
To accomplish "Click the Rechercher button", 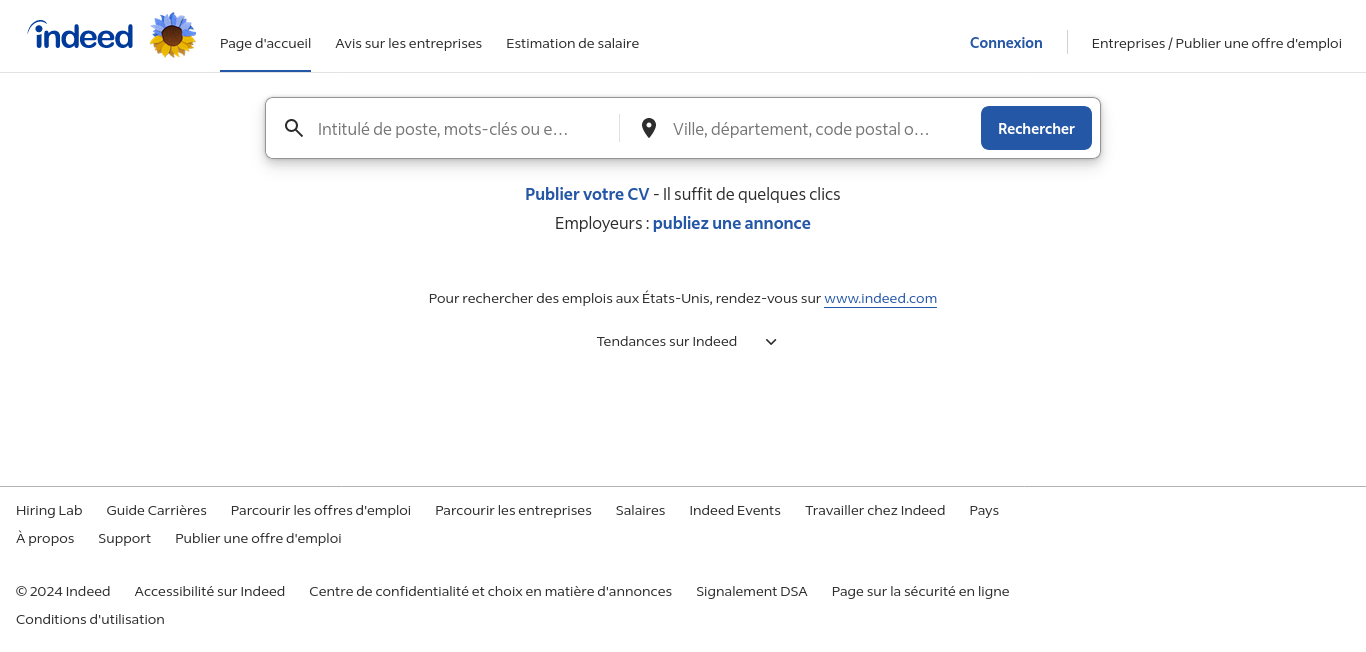I will click(1036, 128).
